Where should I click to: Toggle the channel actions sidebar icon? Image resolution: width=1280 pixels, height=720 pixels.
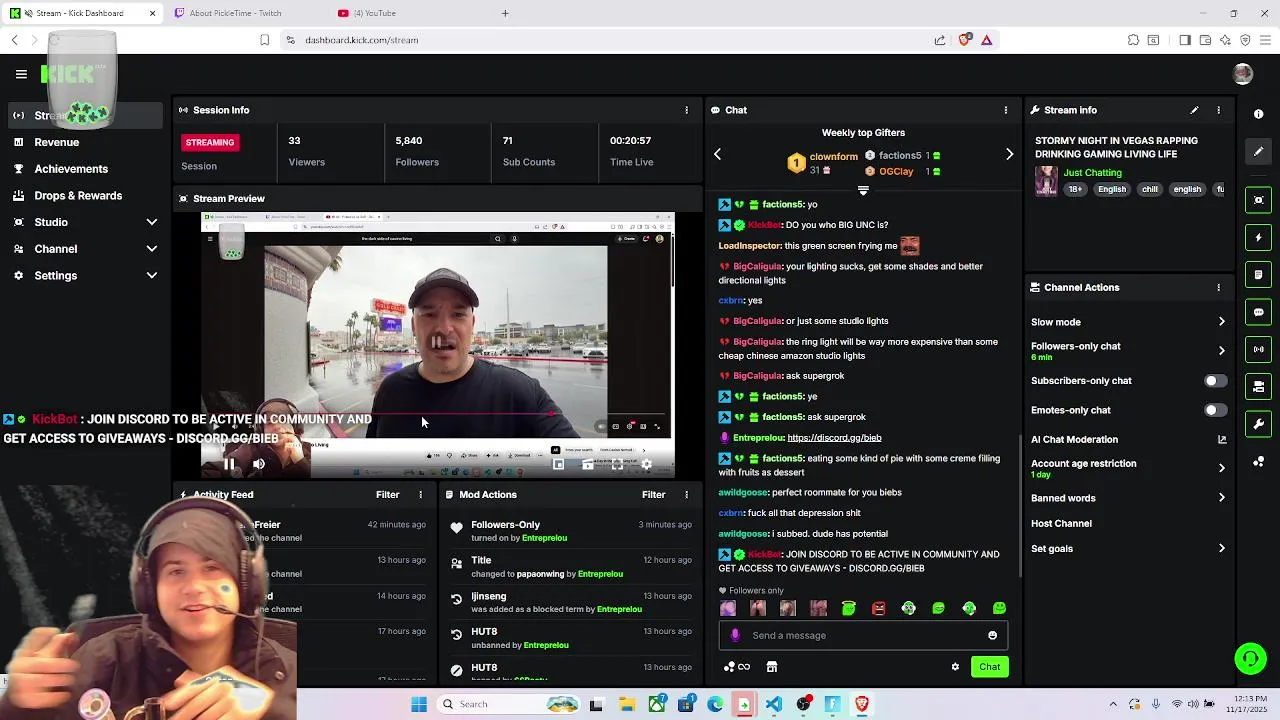point(1259,386)
